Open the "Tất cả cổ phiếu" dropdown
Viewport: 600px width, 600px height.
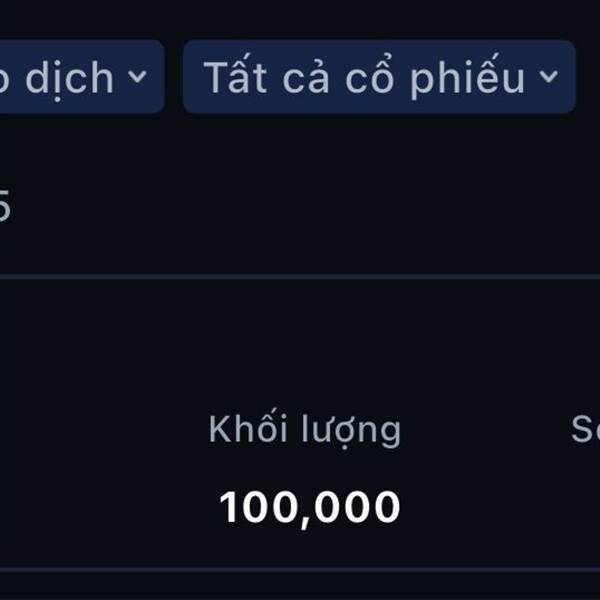[x=379, y=77]
